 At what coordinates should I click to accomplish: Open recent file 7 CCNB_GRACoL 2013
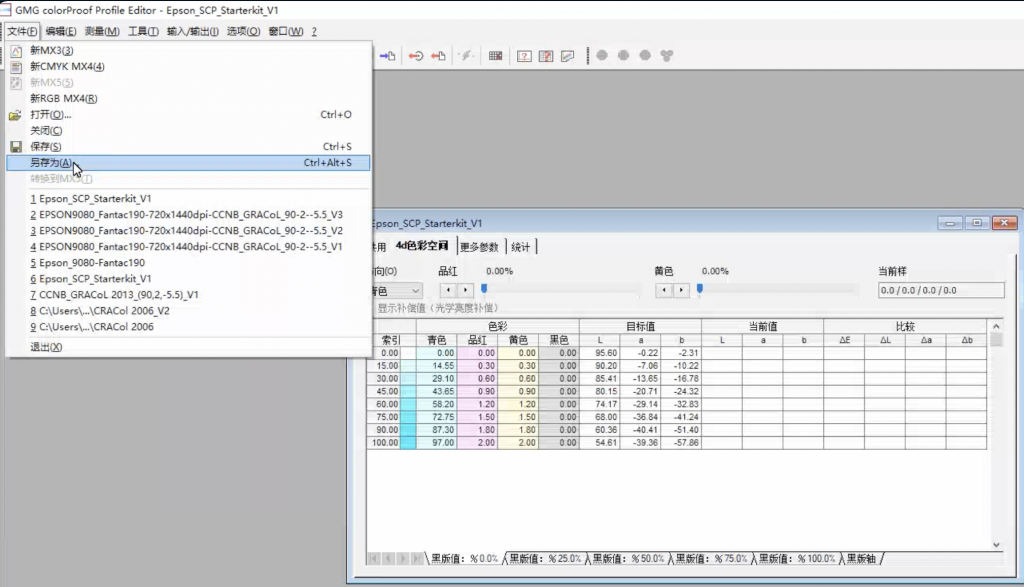coord(188,294)
